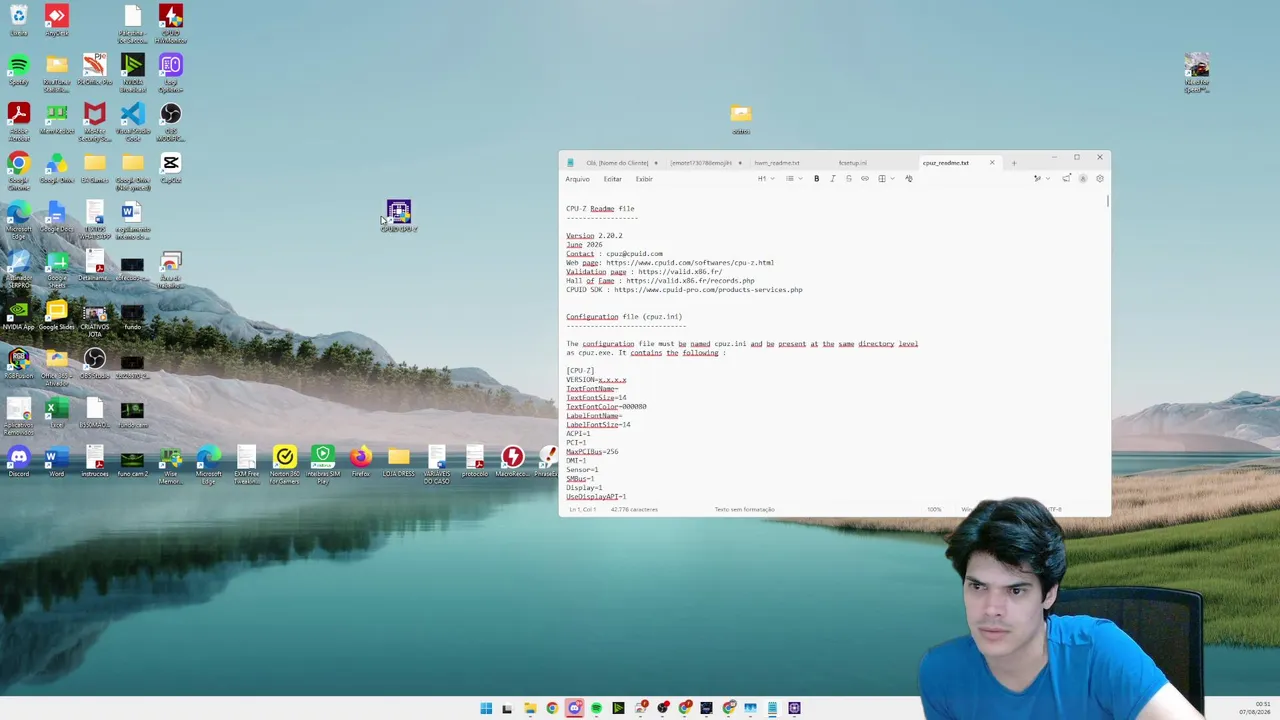Expand the list style dropdown in Notepad
This screenshot has width=1280, height=720.
pos(793,179)
